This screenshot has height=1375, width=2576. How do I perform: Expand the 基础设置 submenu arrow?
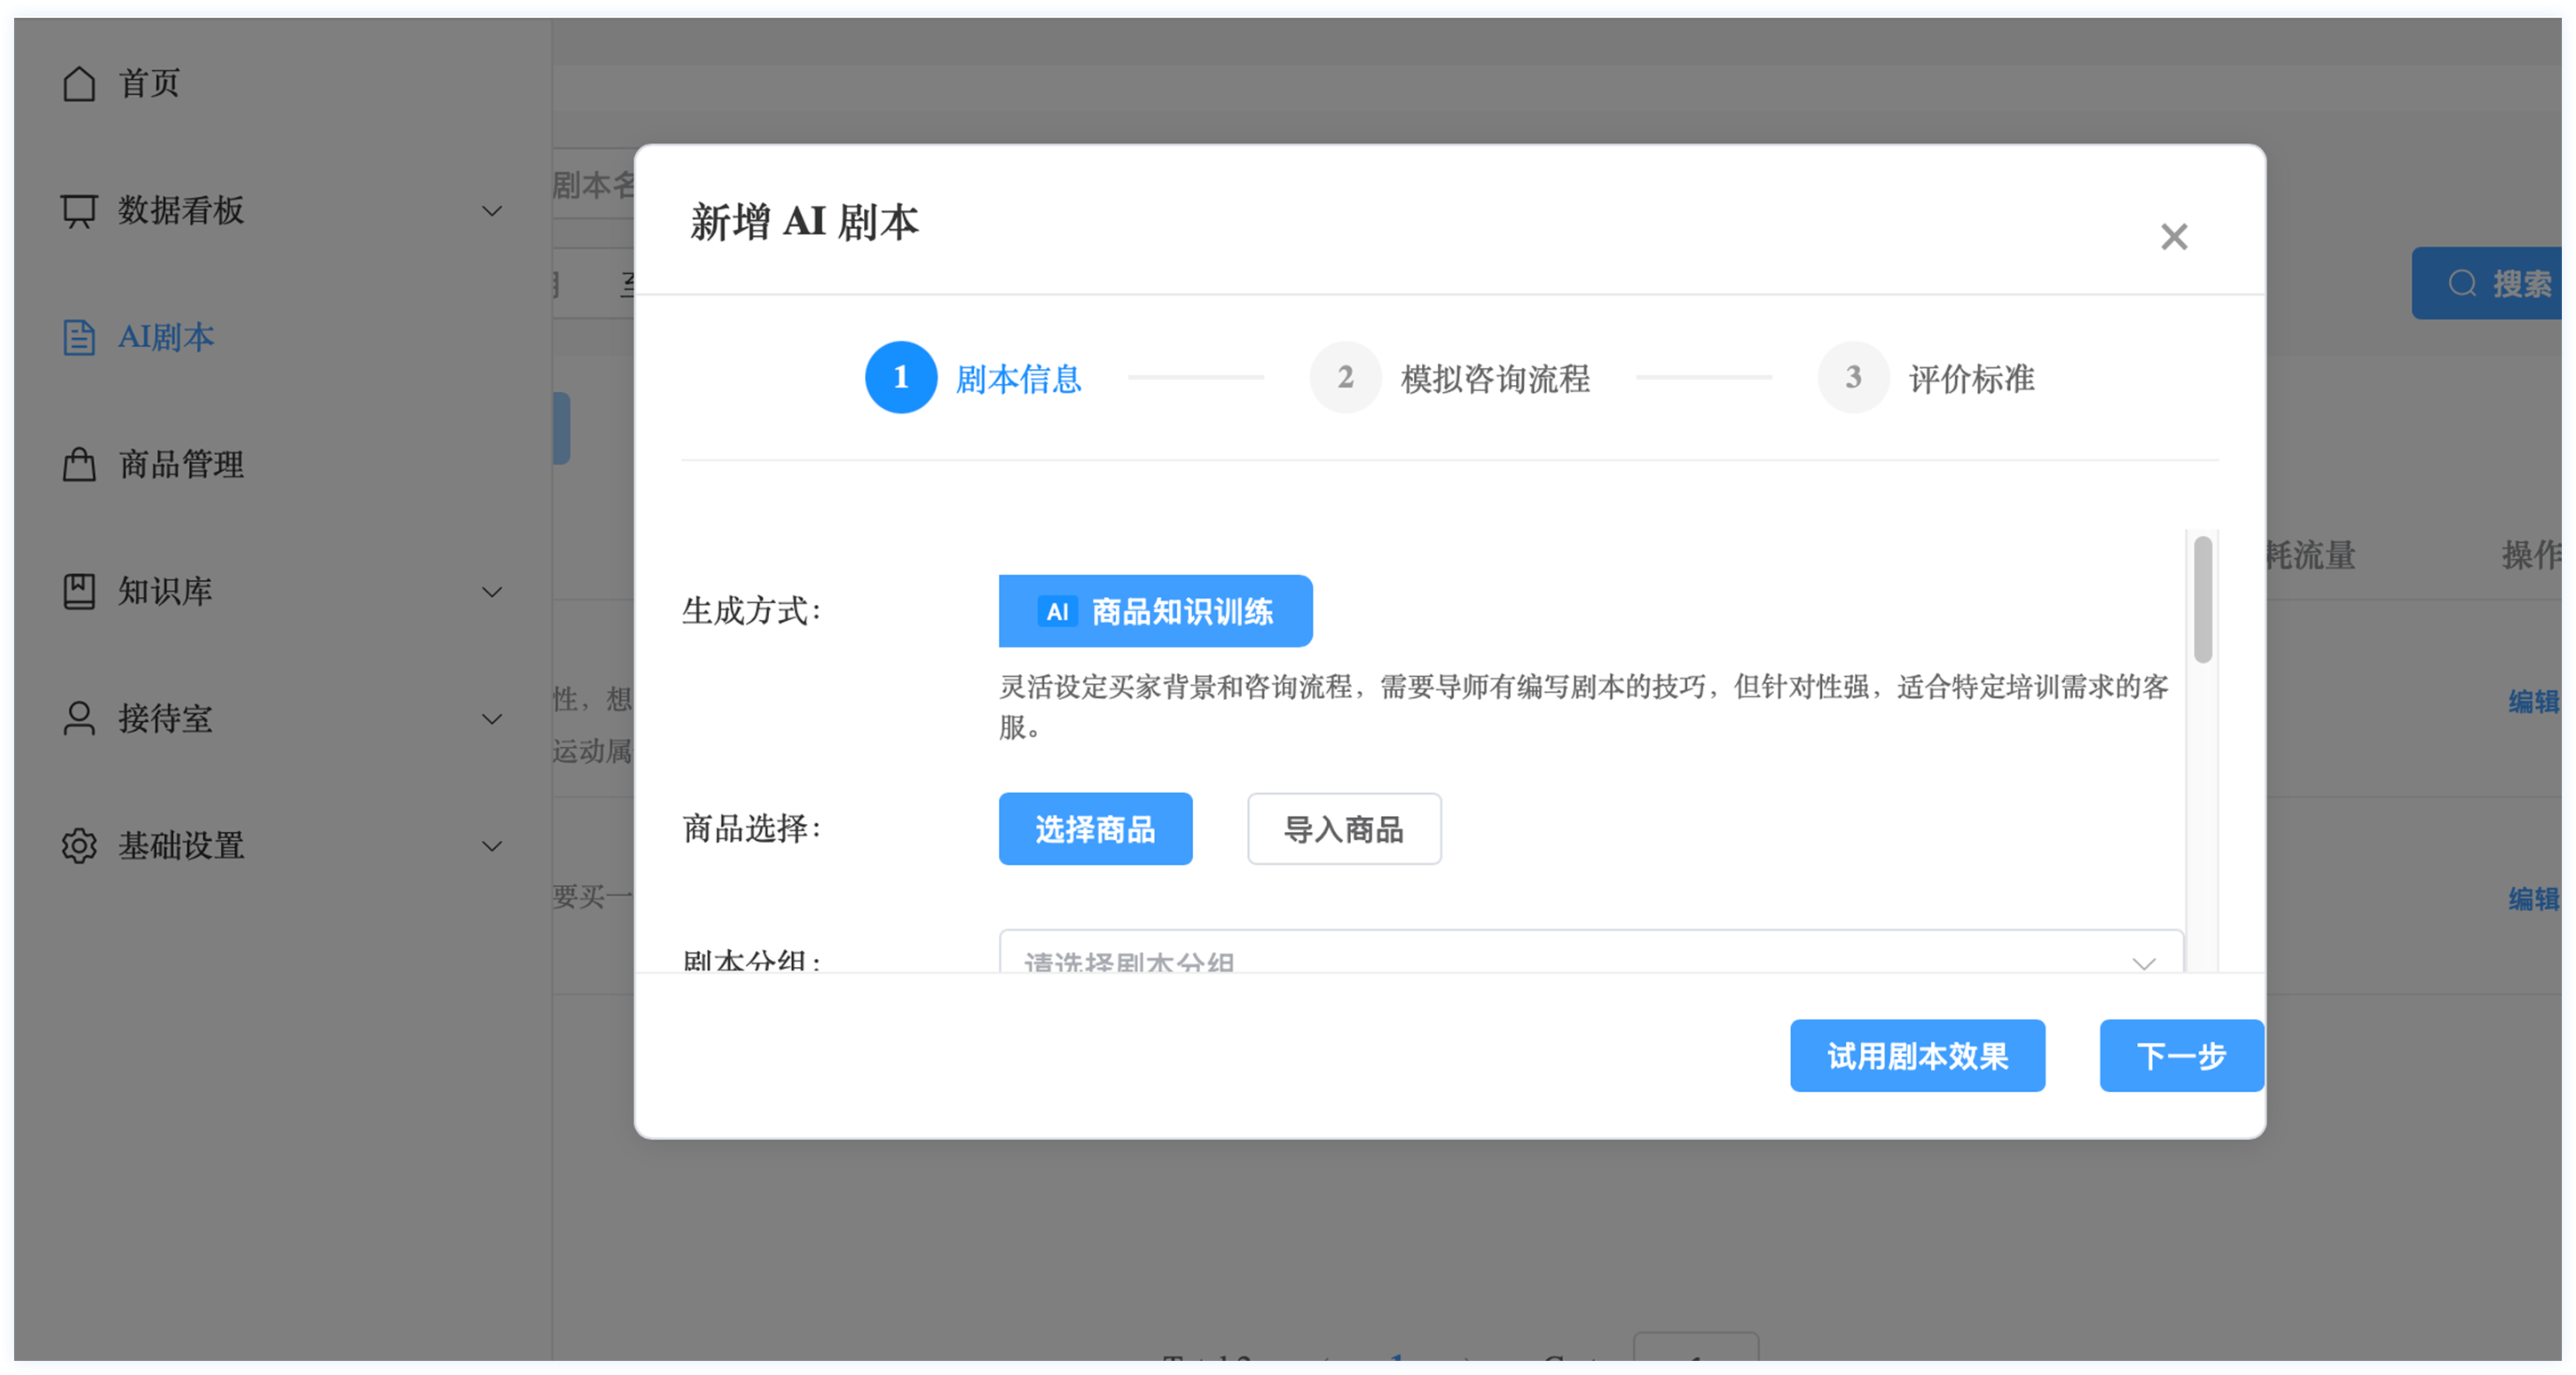pyautogui.click(x=492, y=846)
